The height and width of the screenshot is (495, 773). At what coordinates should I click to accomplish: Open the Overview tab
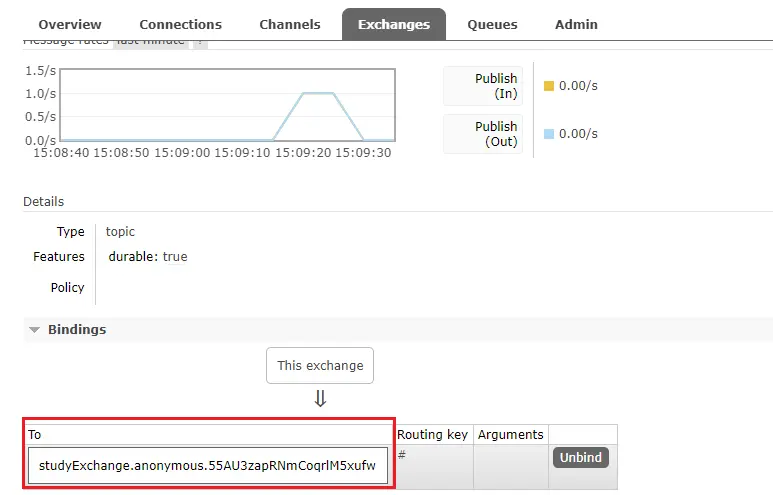[x=70, y=24]
